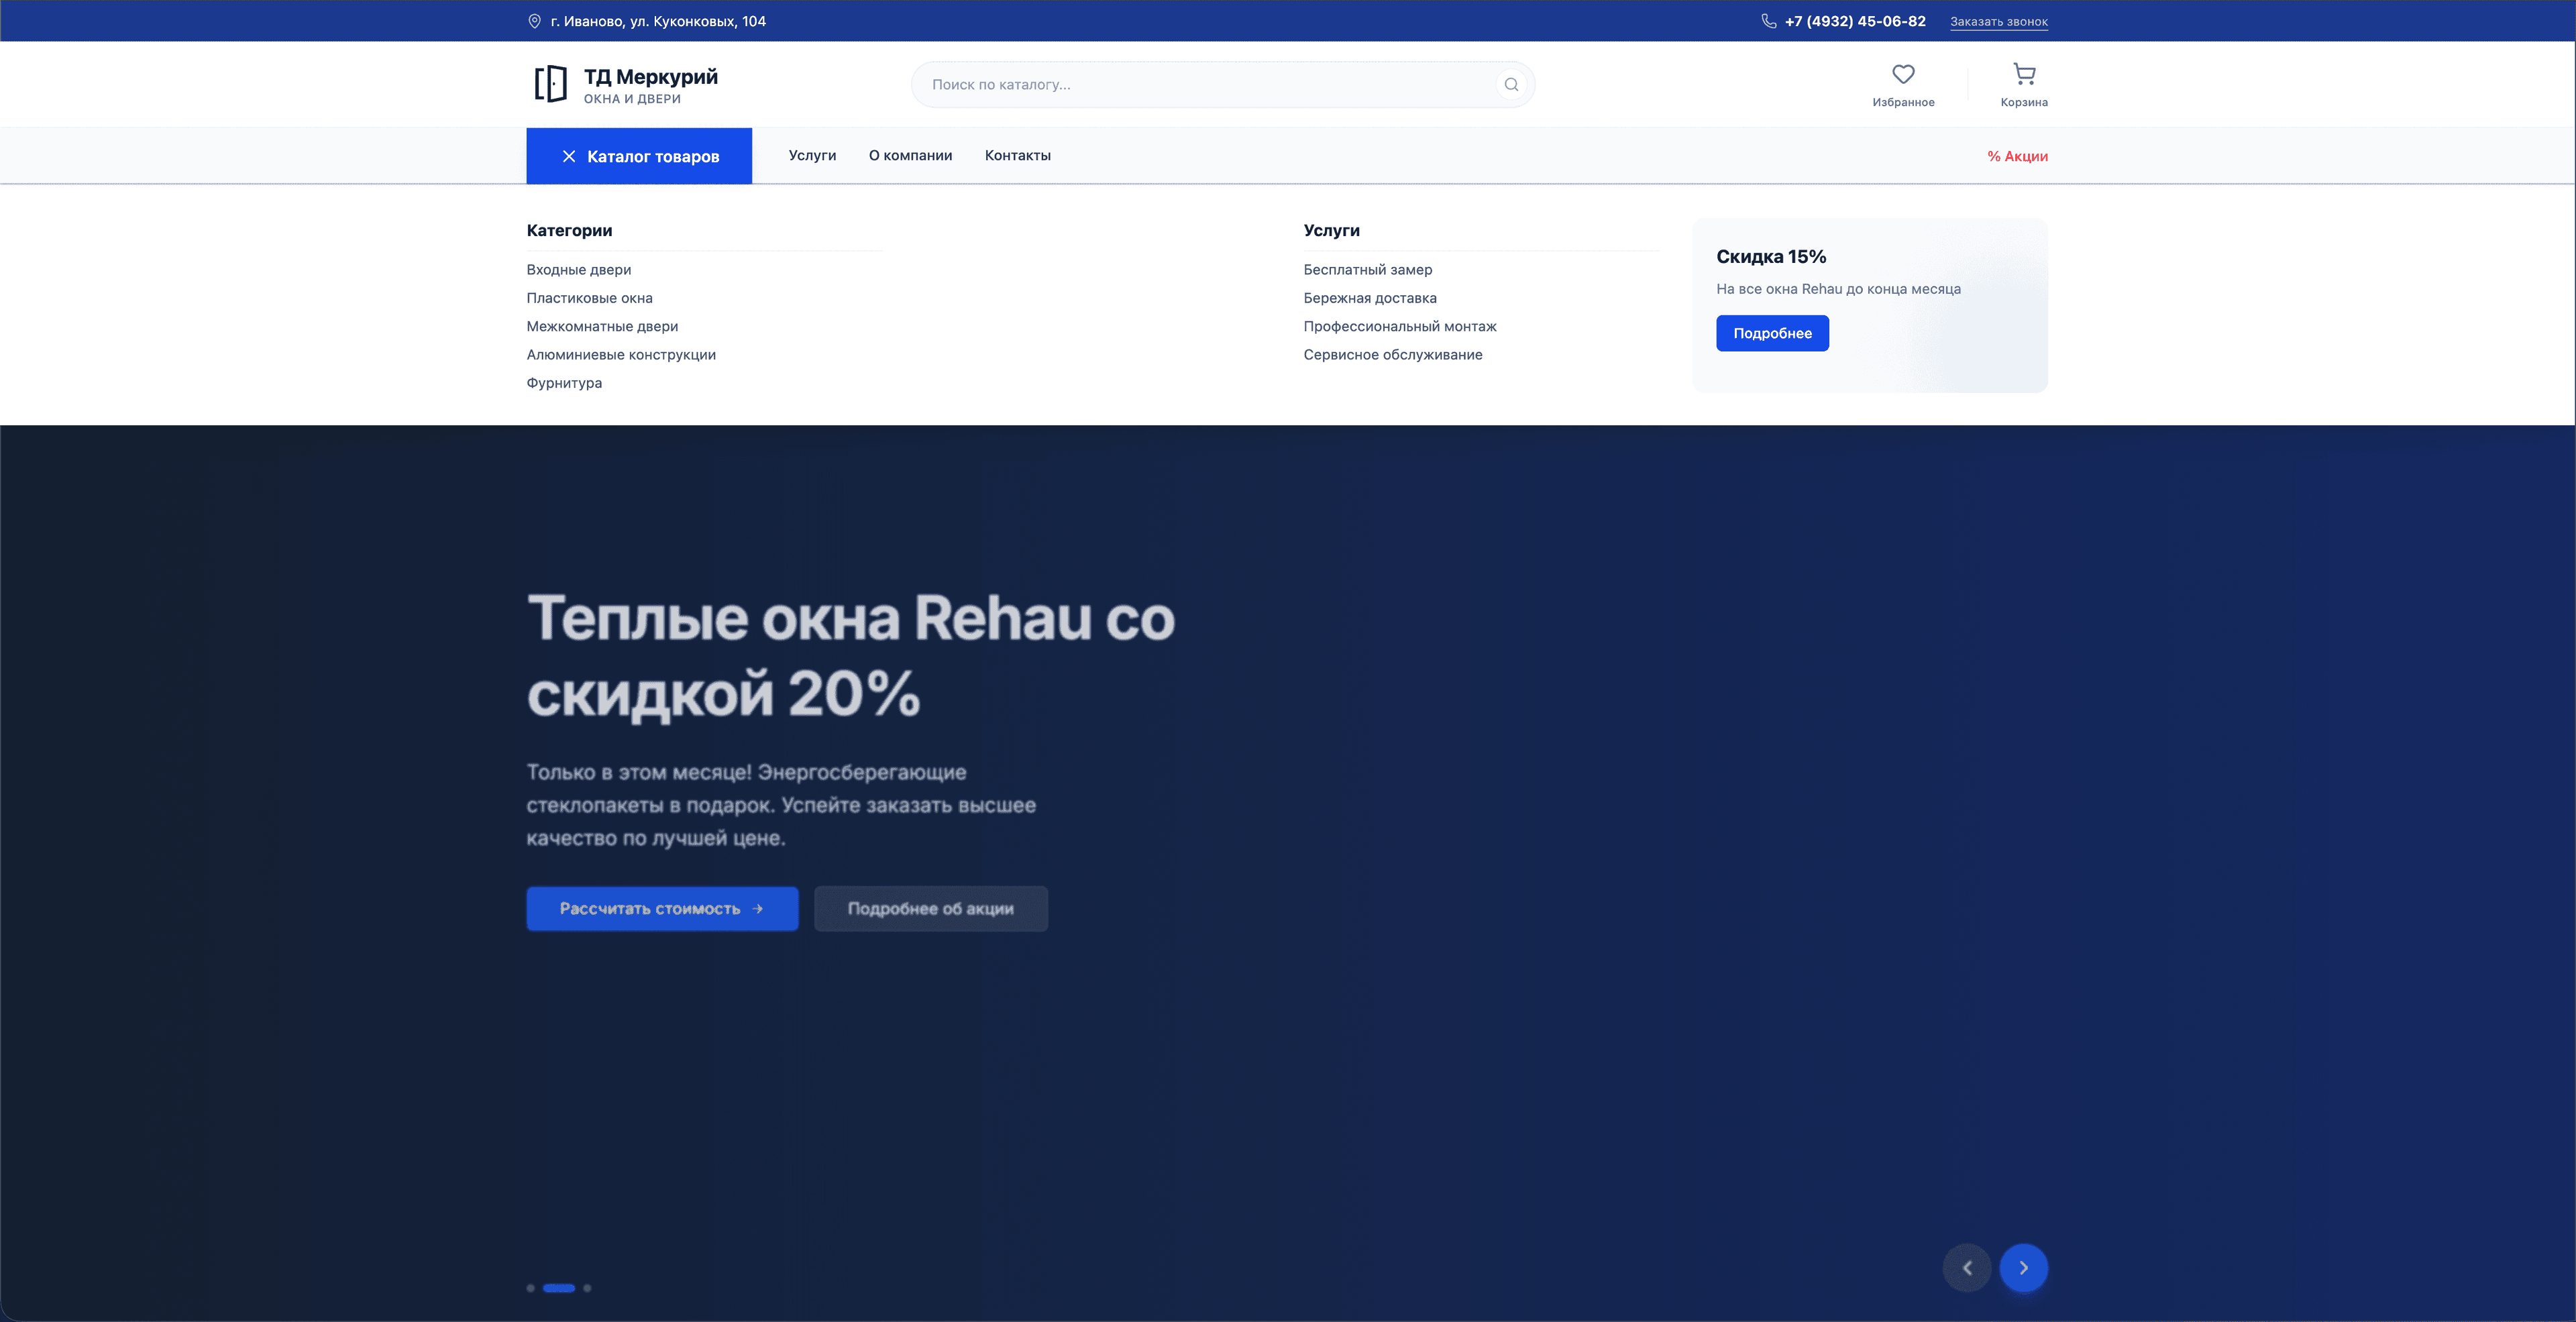The height and width of the screenshot is (1322, 2576).
Task: Select the first slider dot
Action: click(x=530, y=1288)
